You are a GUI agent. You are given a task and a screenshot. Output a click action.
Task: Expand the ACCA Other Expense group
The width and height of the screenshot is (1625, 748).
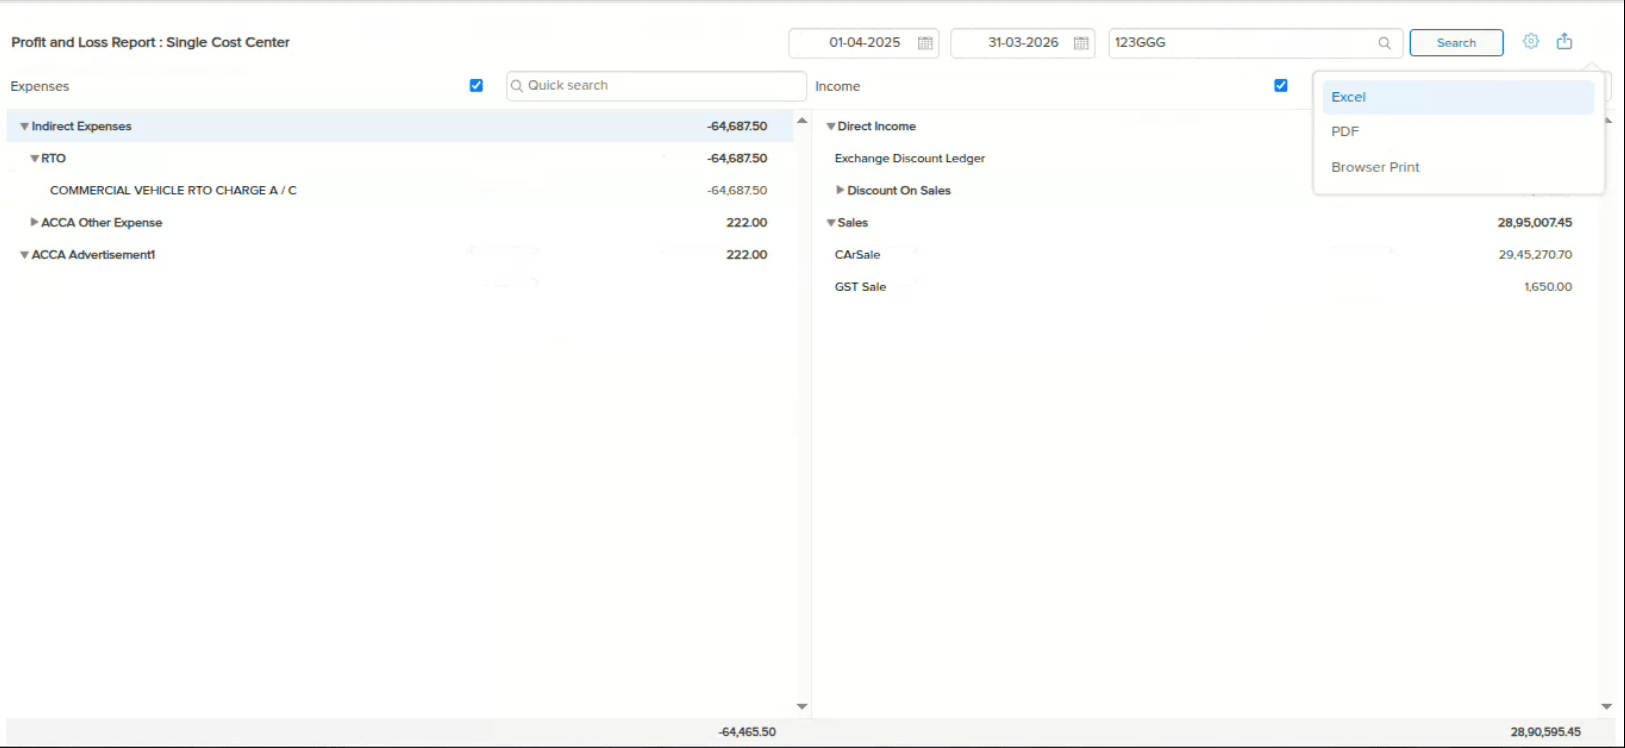(35, 222)
